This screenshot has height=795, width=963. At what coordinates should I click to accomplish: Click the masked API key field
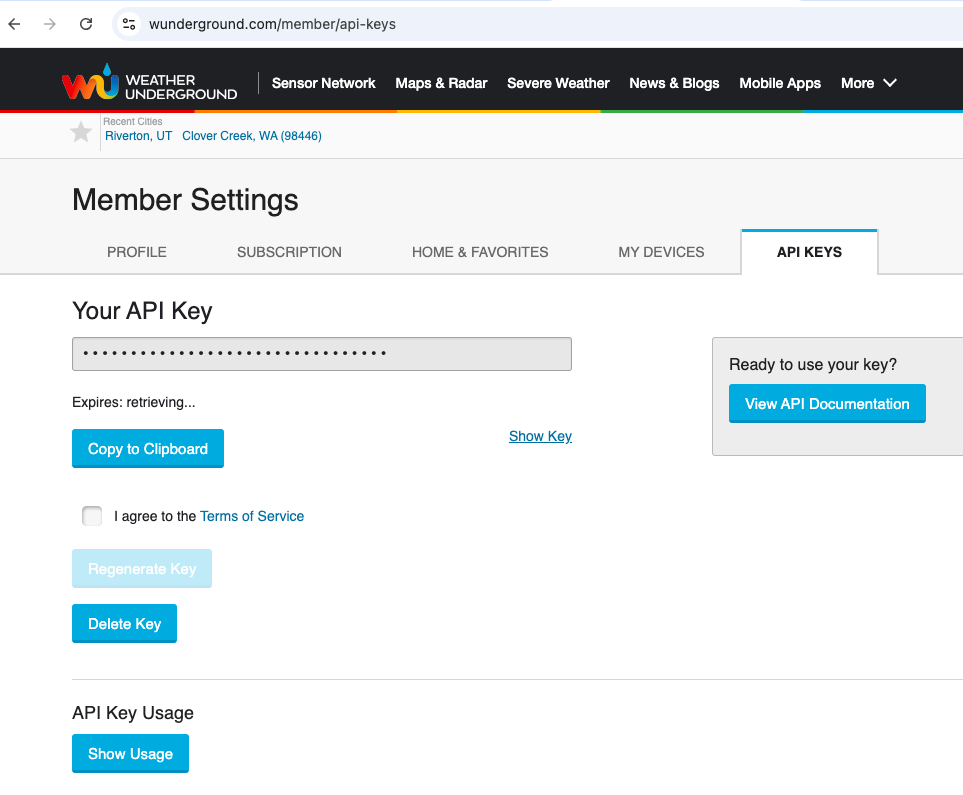point(321,354)
